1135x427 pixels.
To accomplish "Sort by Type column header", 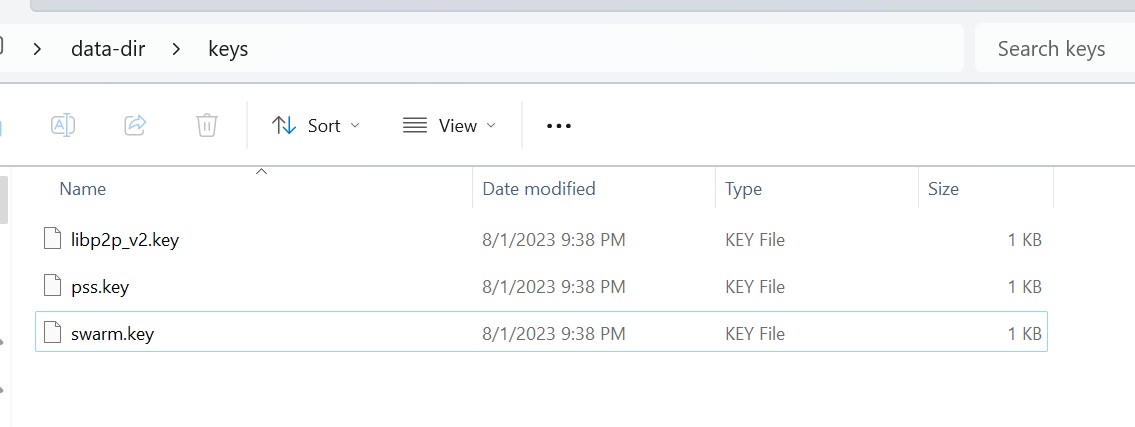I will [x=743, y=189].
